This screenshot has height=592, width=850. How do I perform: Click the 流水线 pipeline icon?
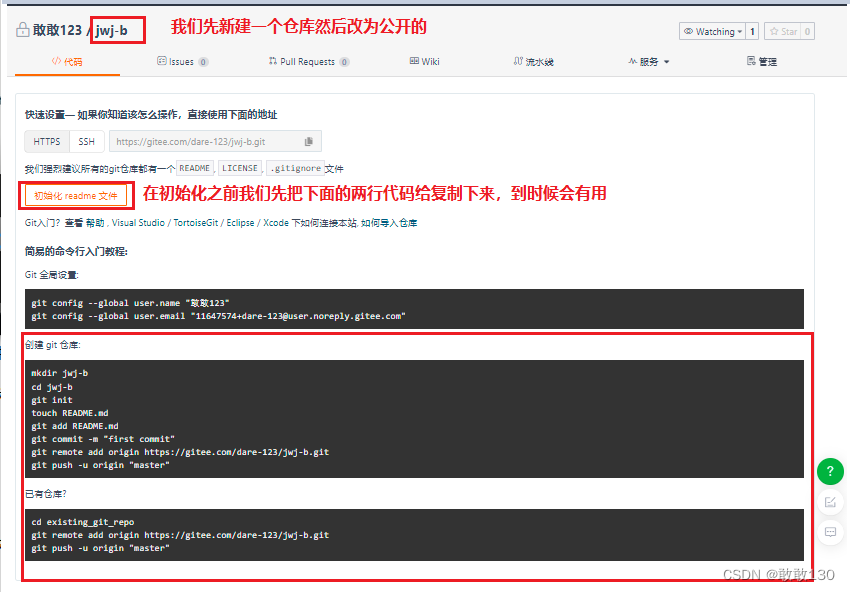[518, 61]
